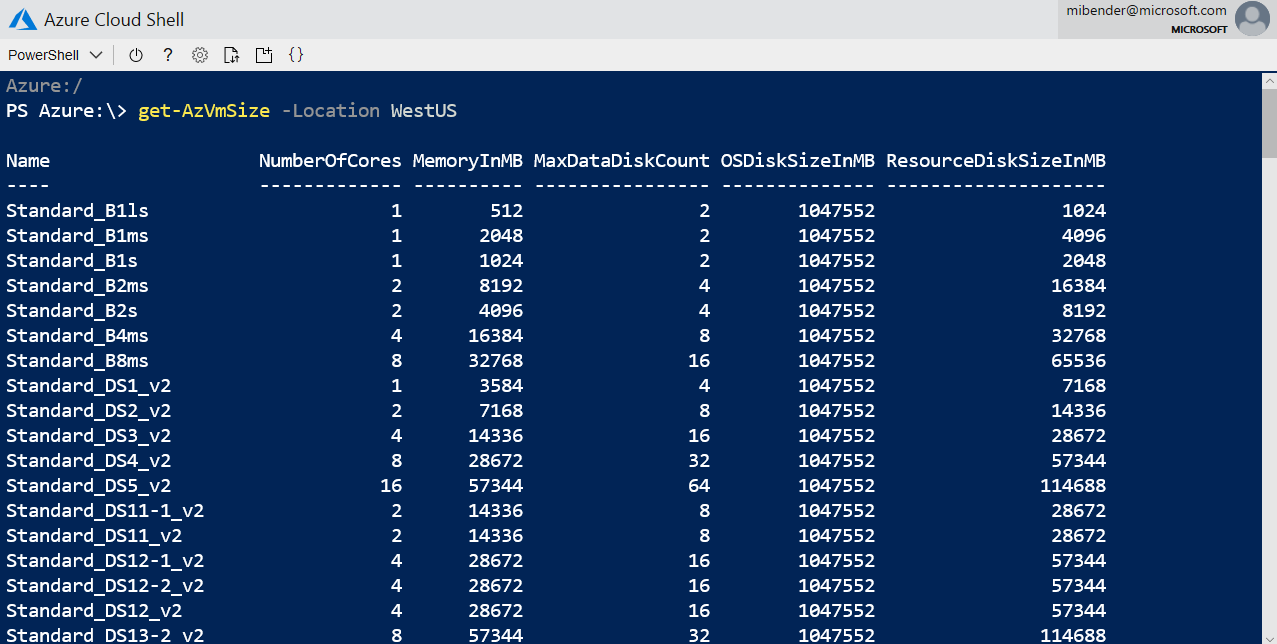The image size is (1277, 644).
Task: Click memory value 16384 in Standard_B4ms row
Action: click(x=495, y=336)
